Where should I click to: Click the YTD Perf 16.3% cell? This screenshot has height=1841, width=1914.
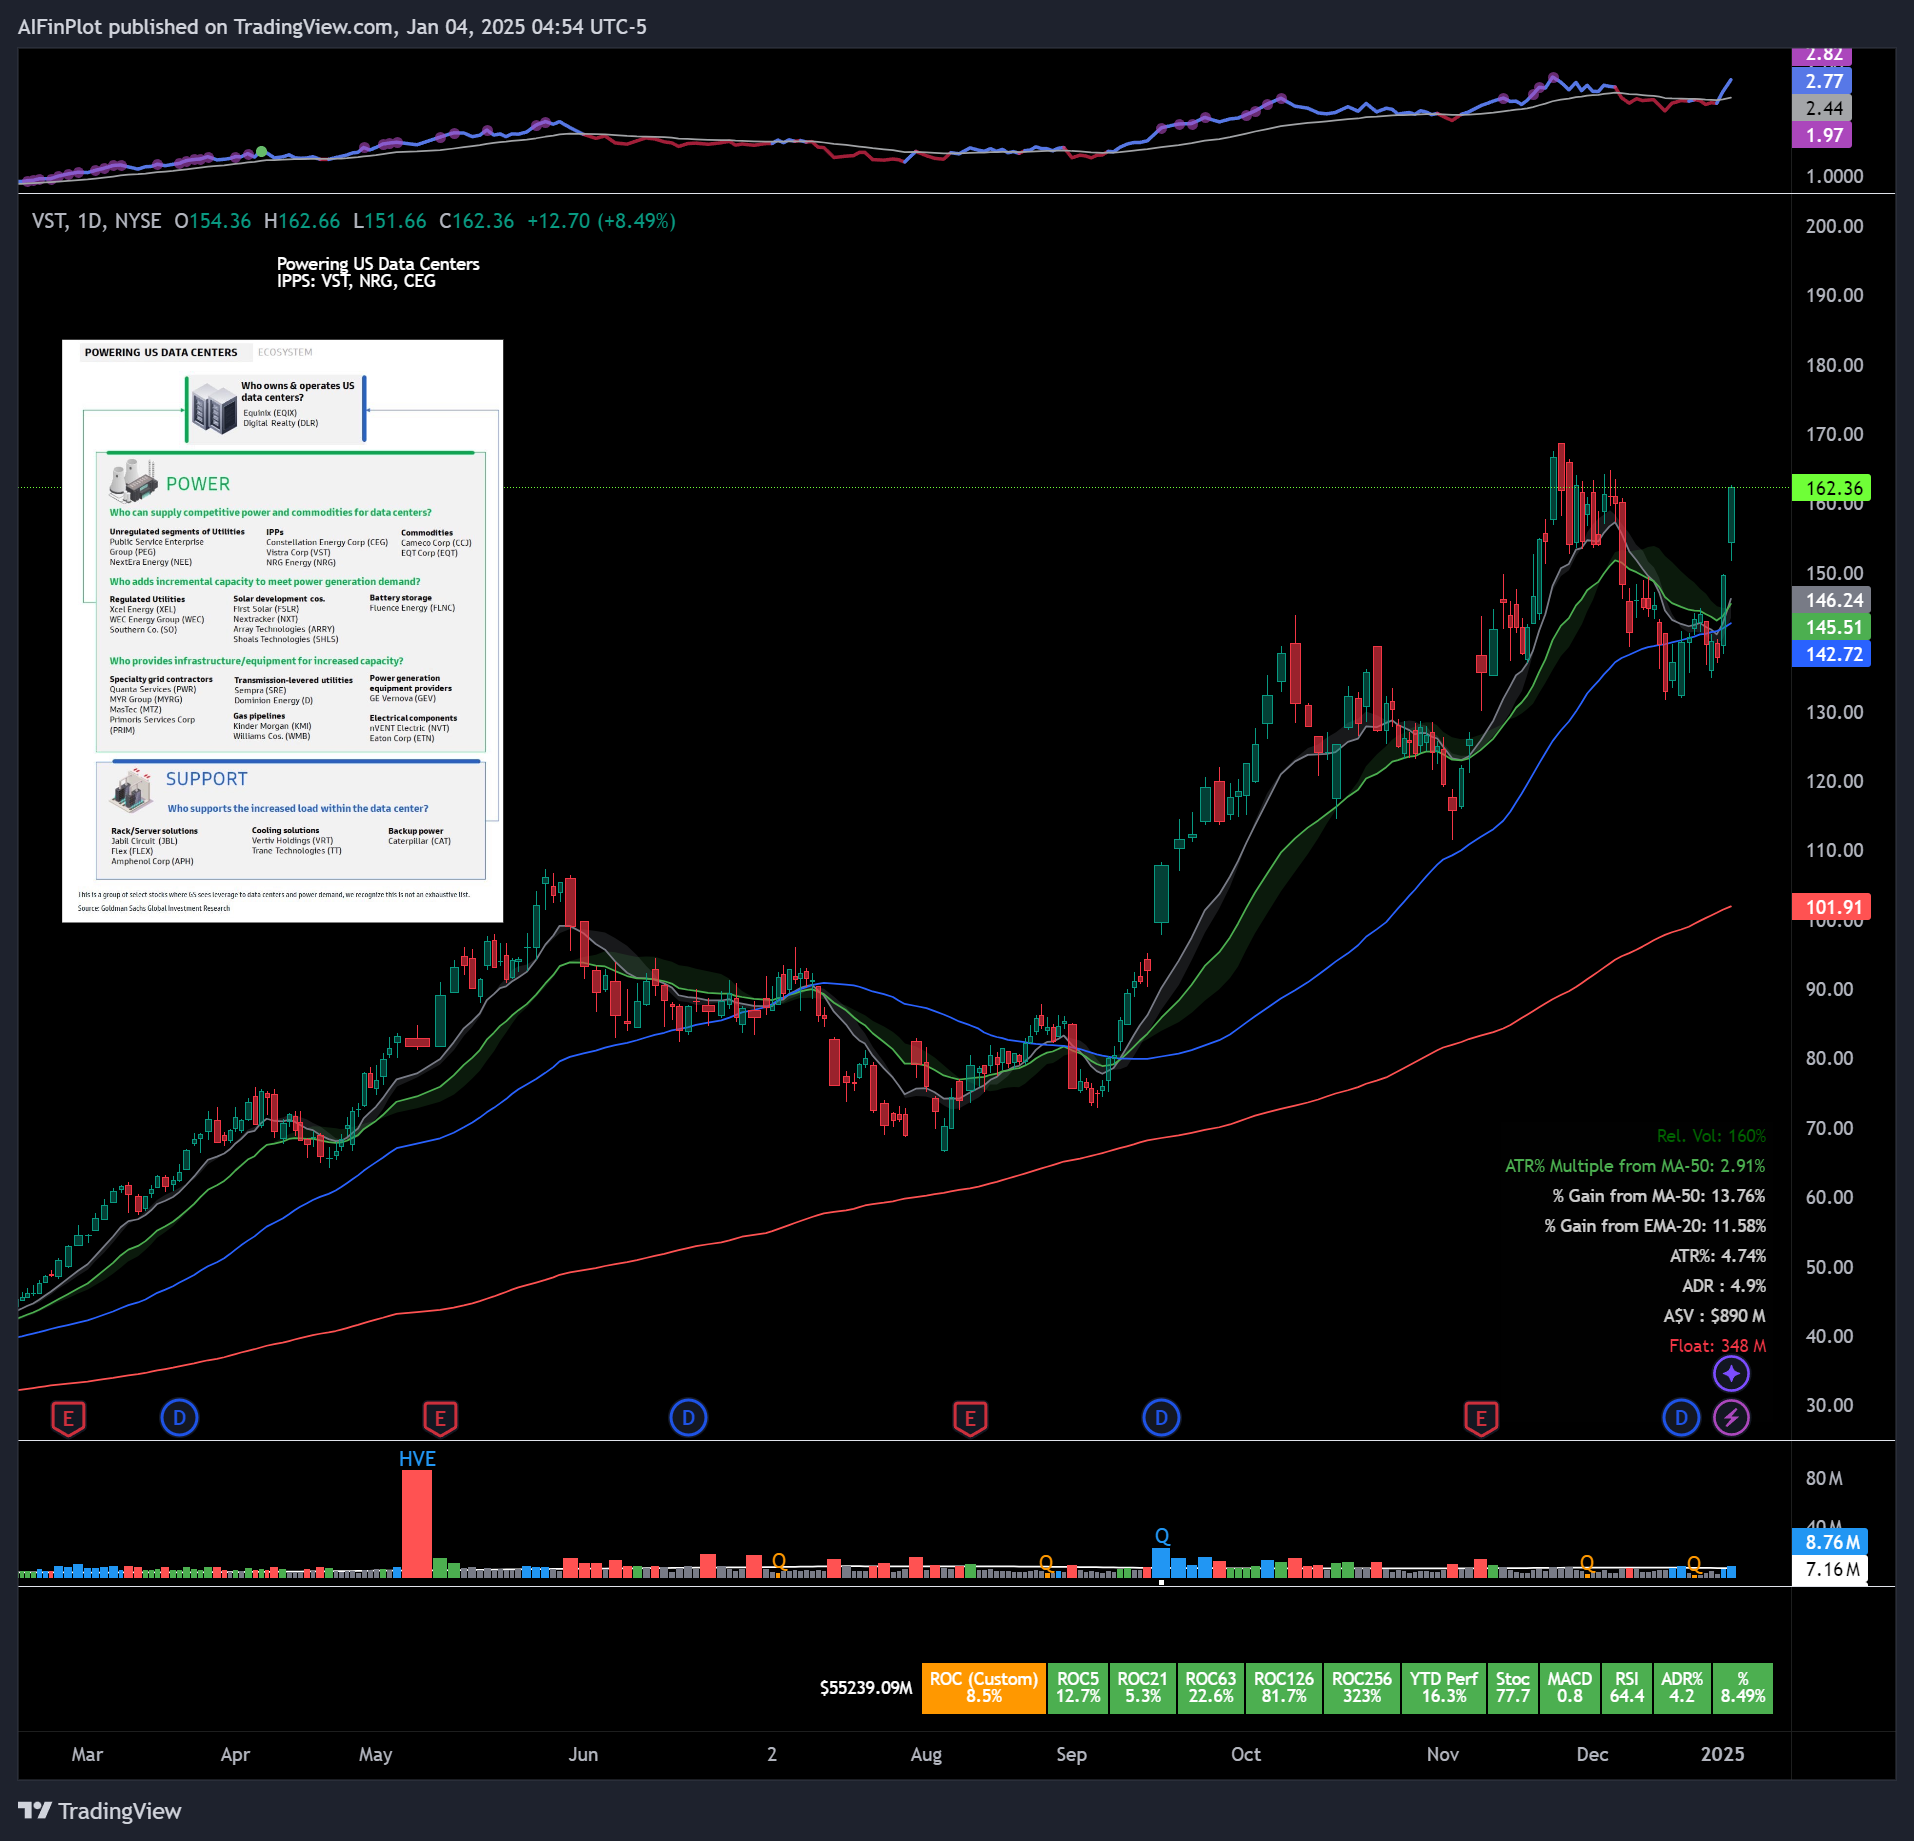(x=1443, y=1688)
